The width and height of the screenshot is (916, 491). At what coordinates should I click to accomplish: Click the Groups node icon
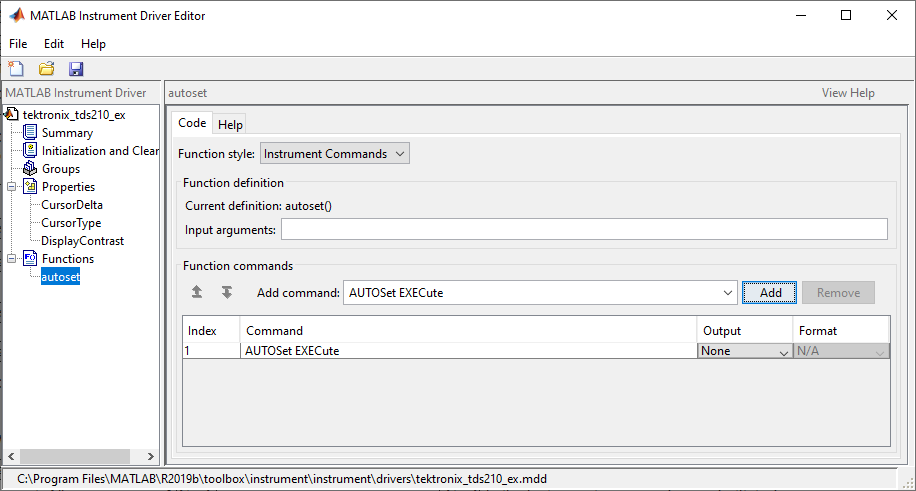(x=31, y=168)
